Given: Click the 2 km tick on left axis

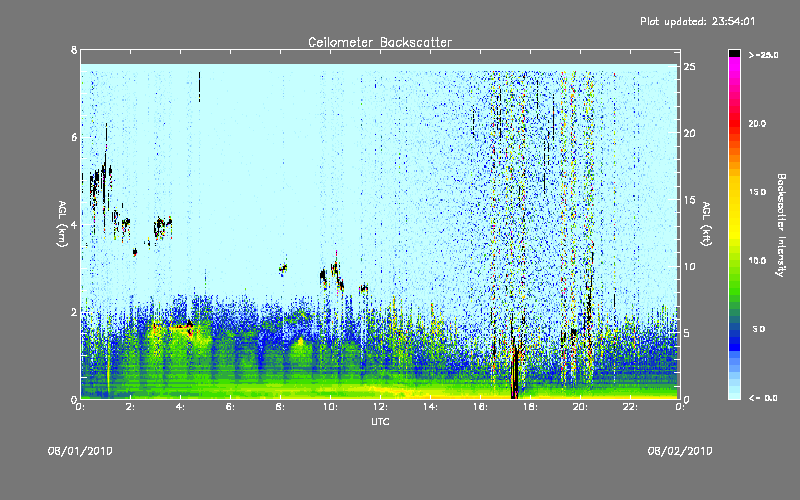Looking at the screenshot, I should click(74, 312).
